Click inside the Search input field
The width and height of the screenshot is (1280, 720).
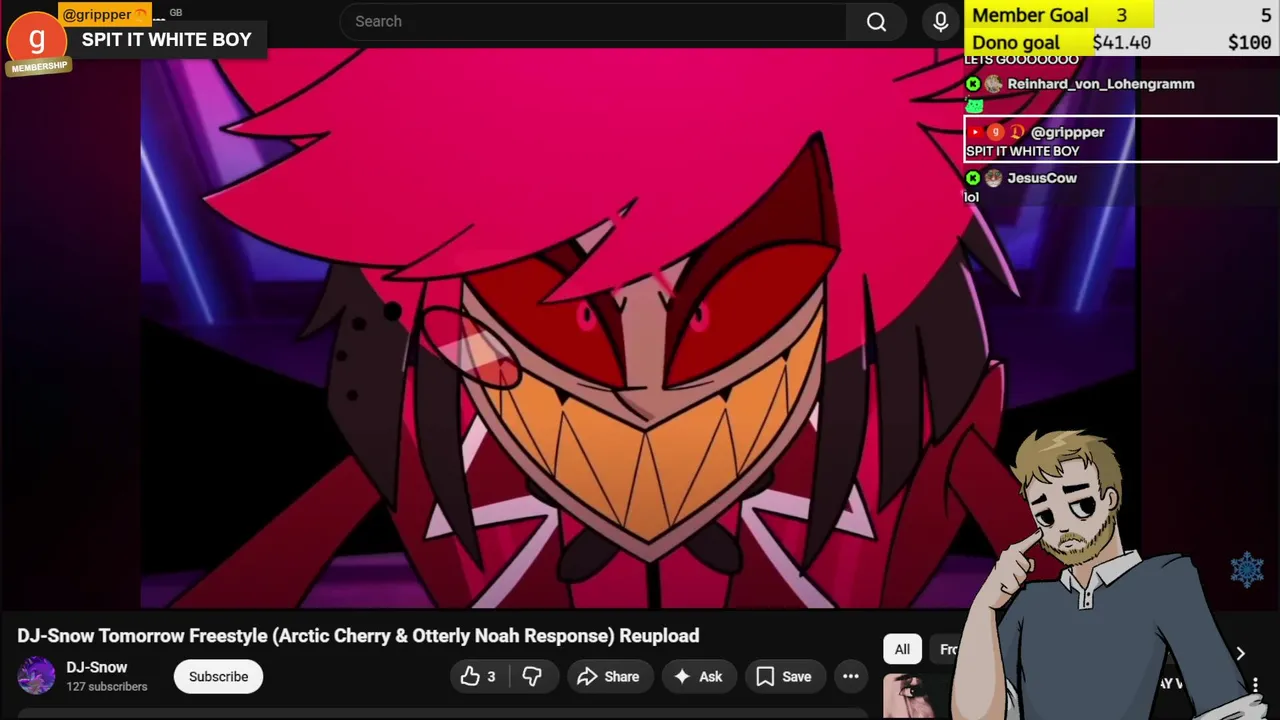coord(593,22)
